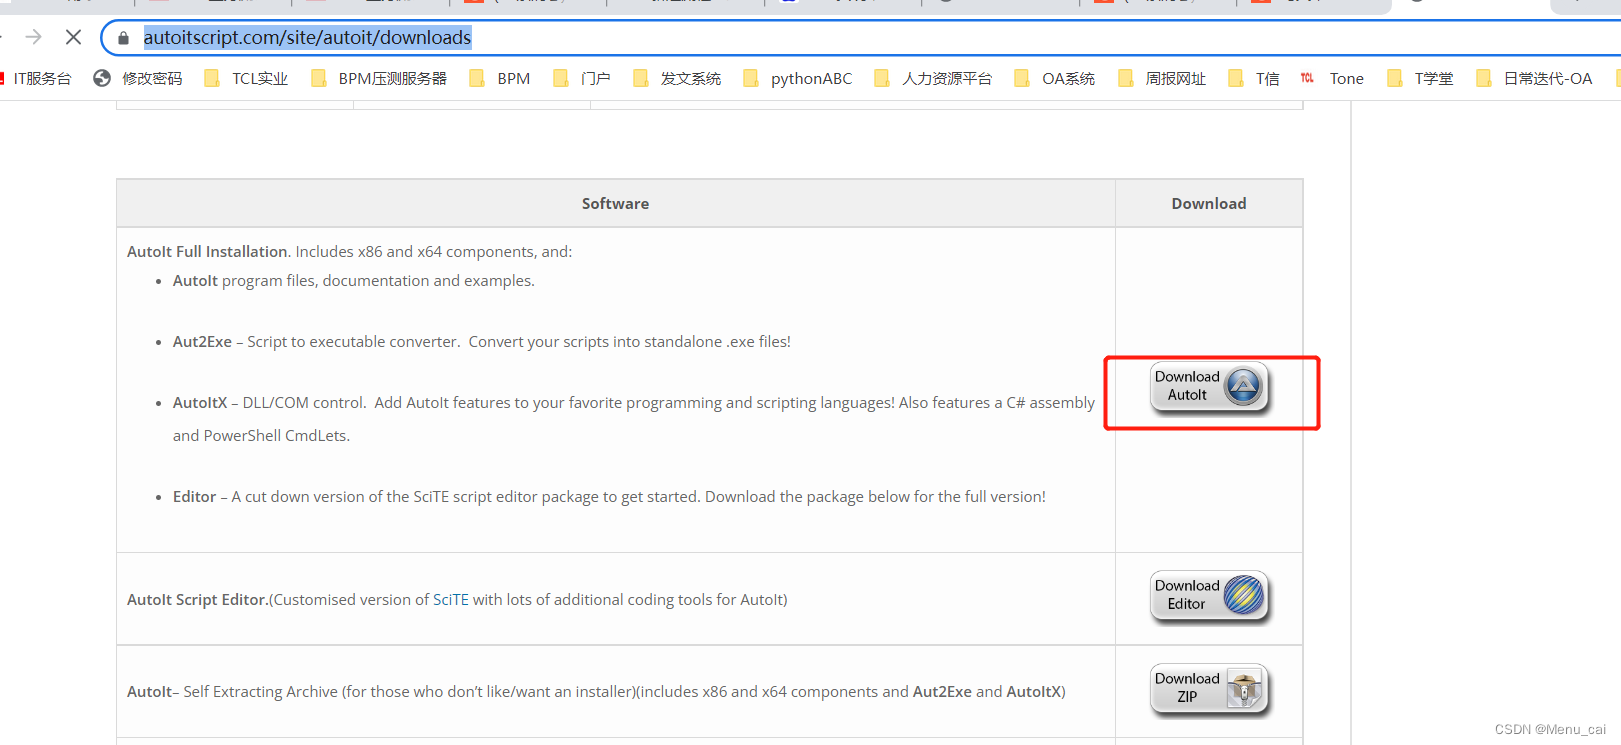Open the SciTE hyperlink
Viewport: 1621px width, 745px height.
pos(450,600)
